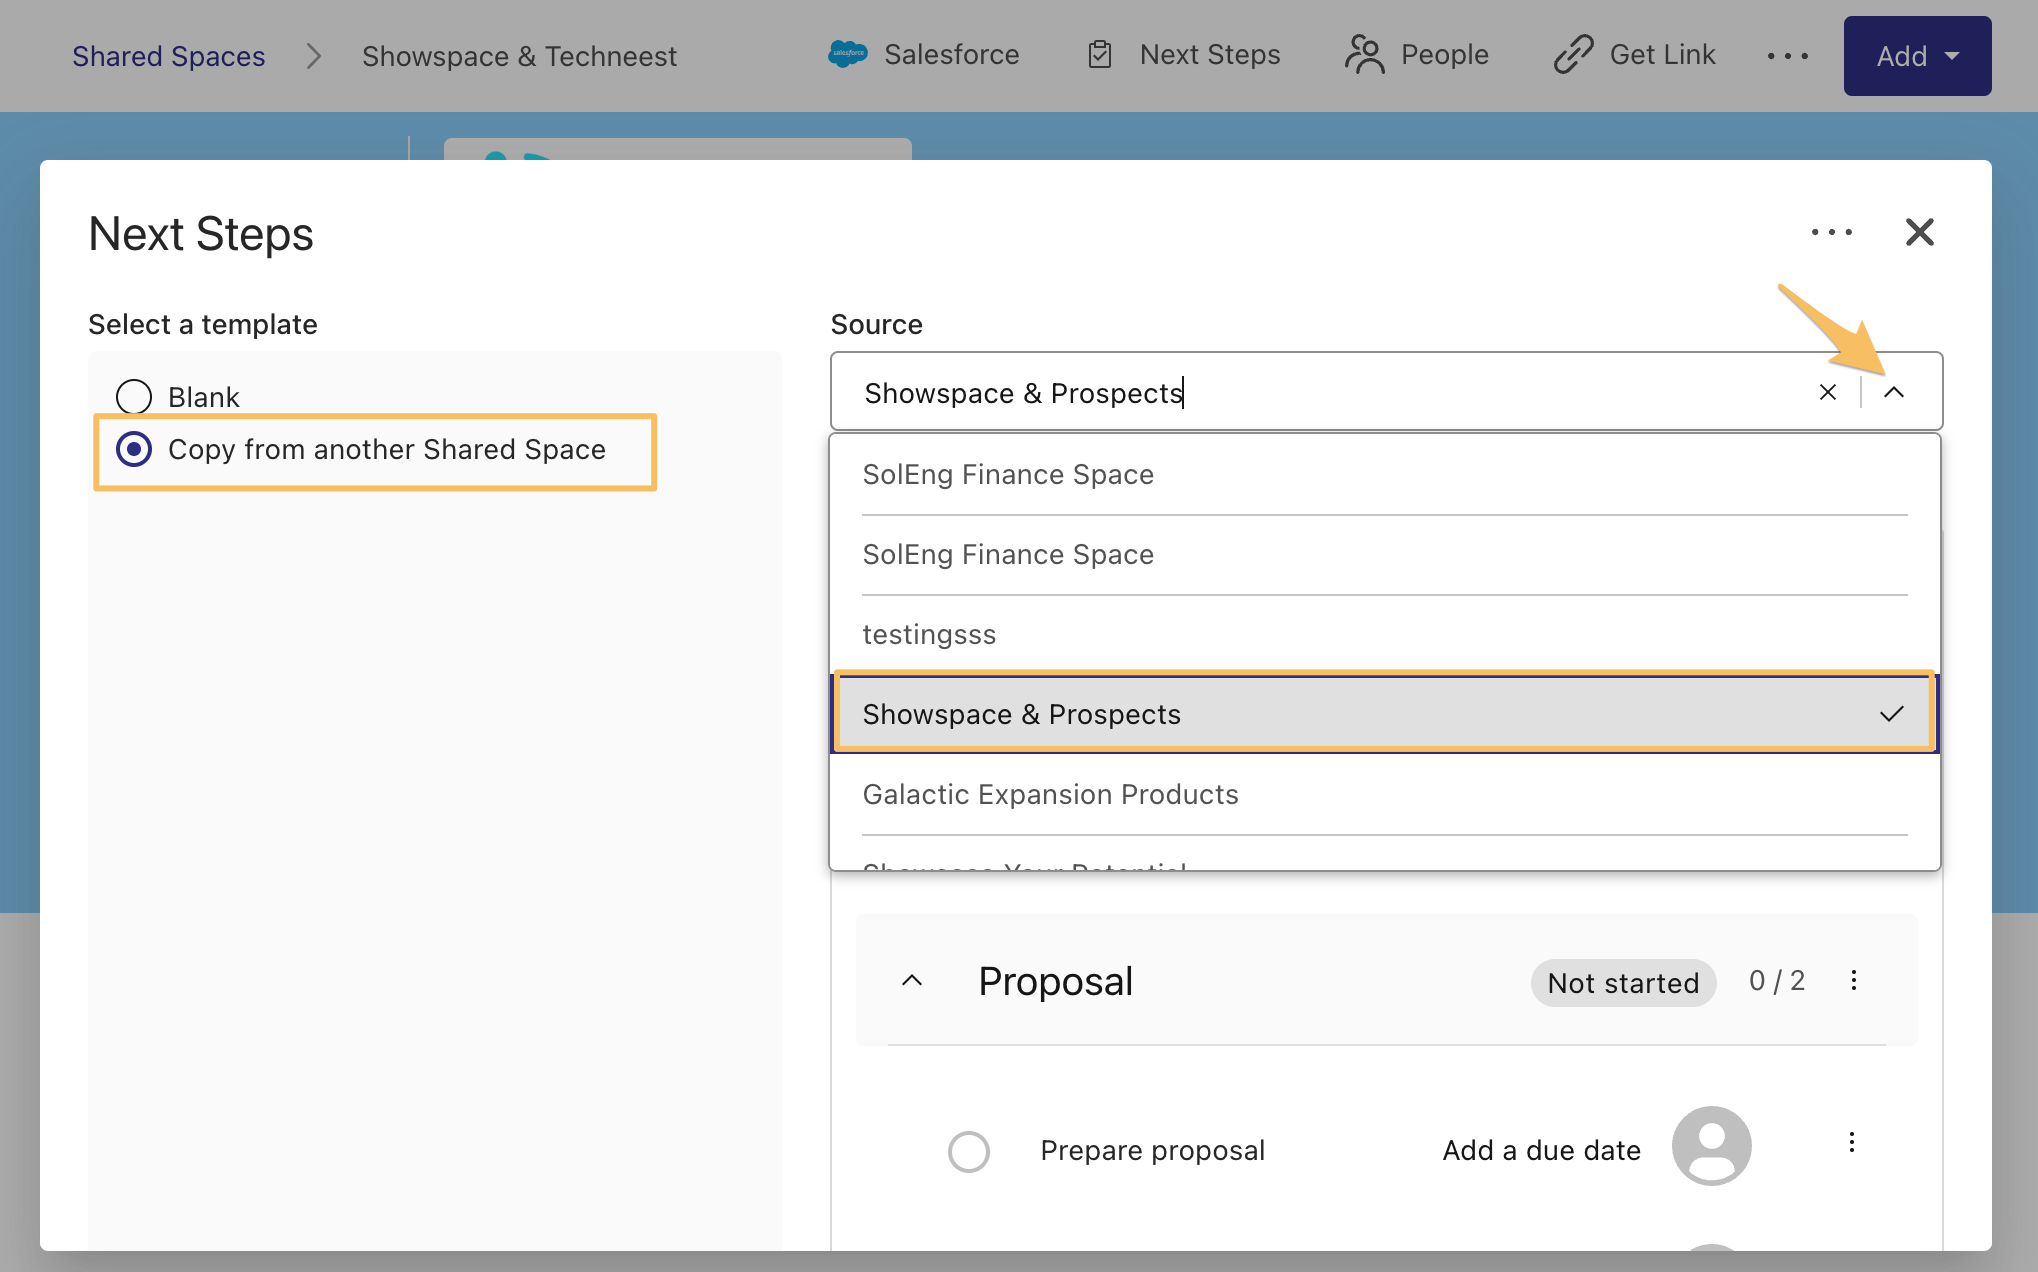
Task: Open the Salesforce integration icon
Action: (x=847, y=54)
